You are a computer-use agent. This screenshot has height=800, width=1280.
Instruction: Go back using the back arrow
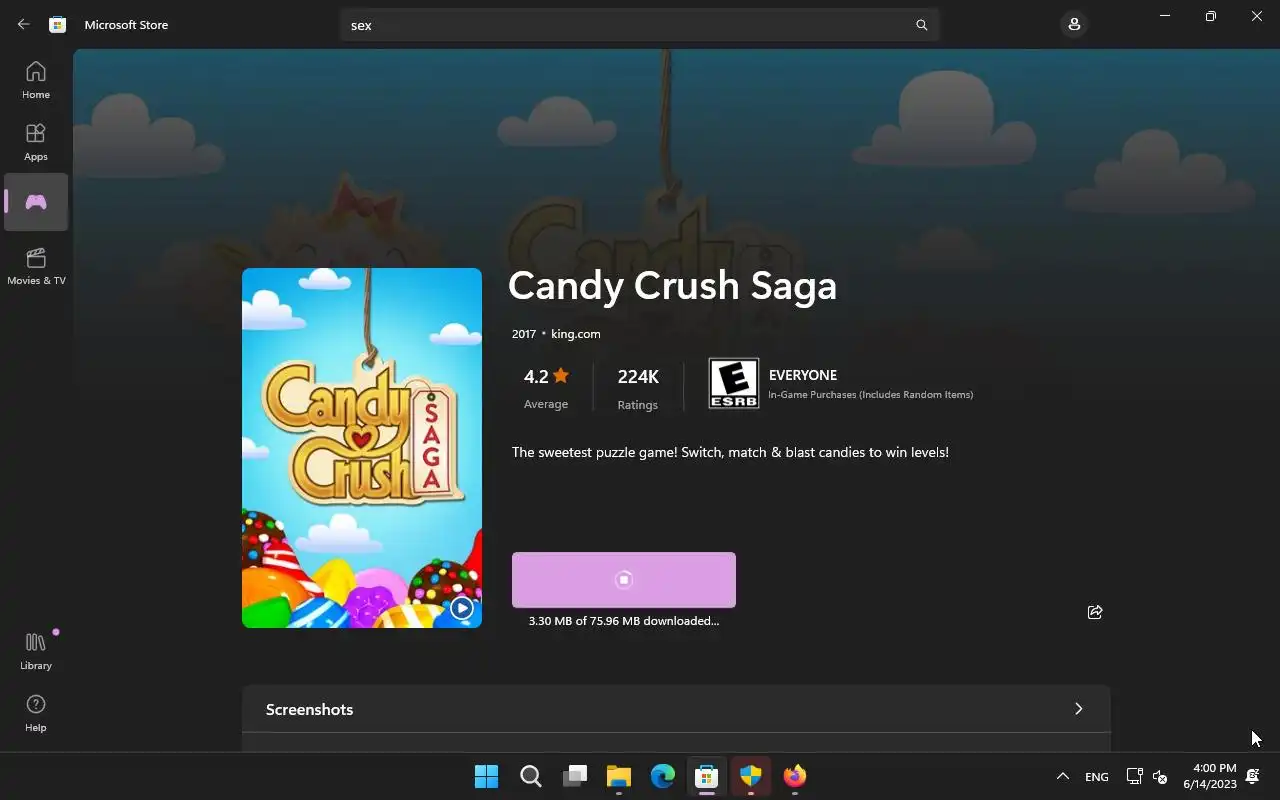pyautogui.click(x=24, y=24)
